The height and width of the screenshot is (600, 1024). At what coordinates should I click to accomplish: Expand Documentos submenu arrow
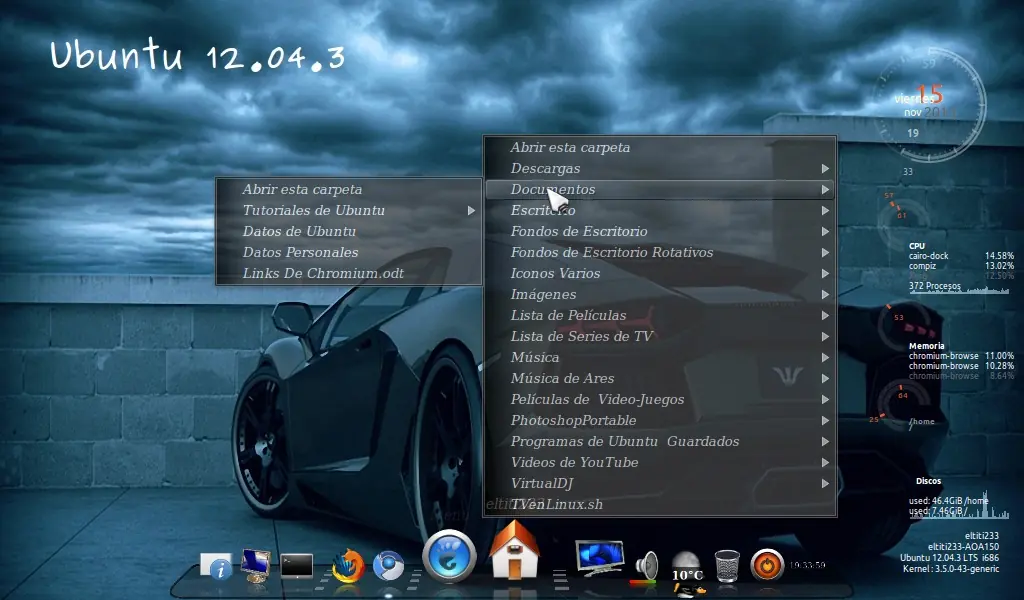[x=825, y=190]
